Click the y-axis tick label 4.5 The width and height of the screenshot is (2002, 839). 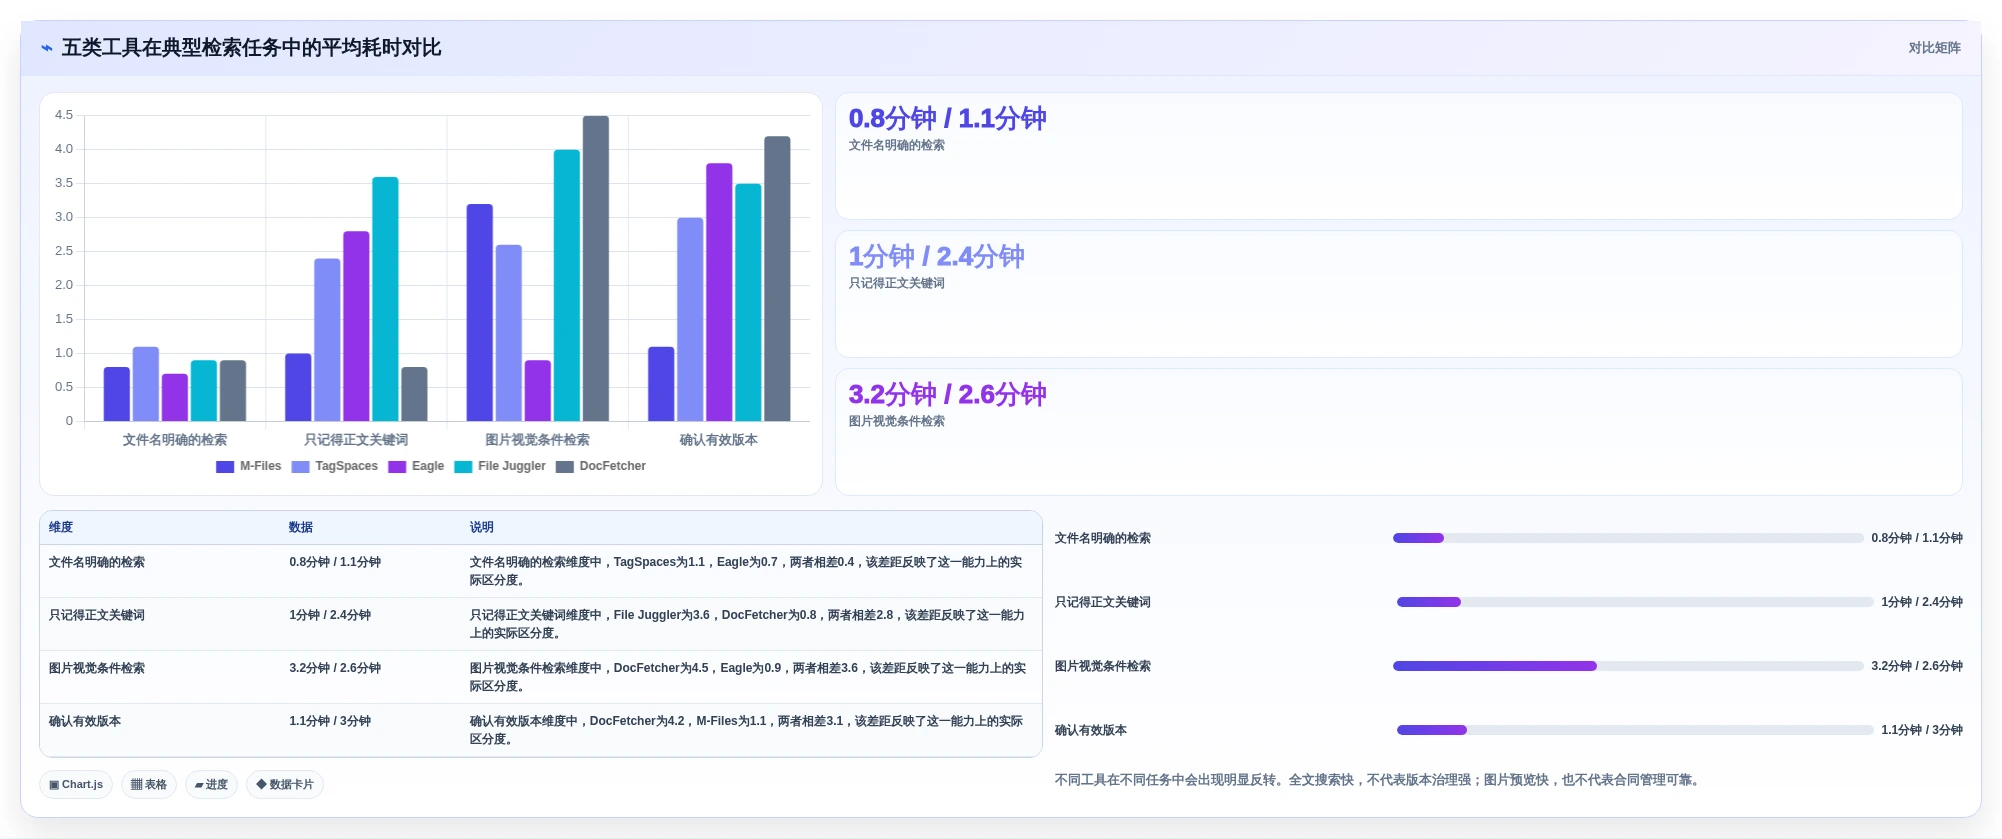pyautogui.click(x=64, y=115)
